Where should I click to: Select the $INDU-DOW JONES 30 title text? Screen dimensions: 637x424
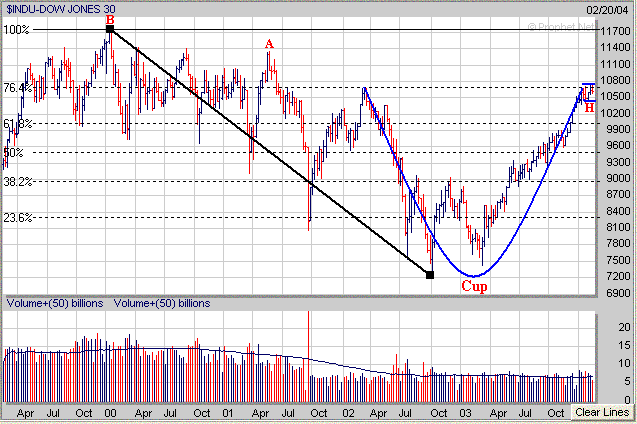click(x=61, y=9)
